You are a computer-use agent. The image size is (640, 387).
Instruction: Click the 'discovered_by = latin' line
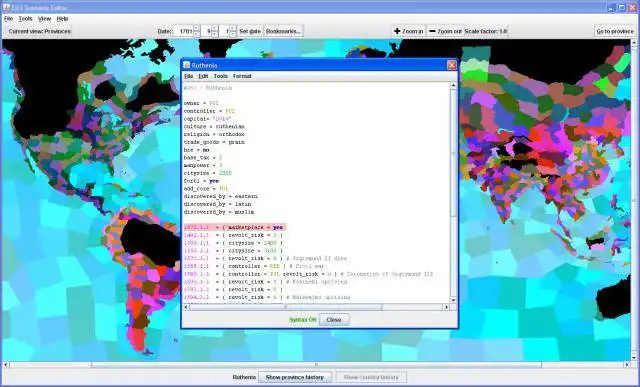click(217, 204)
